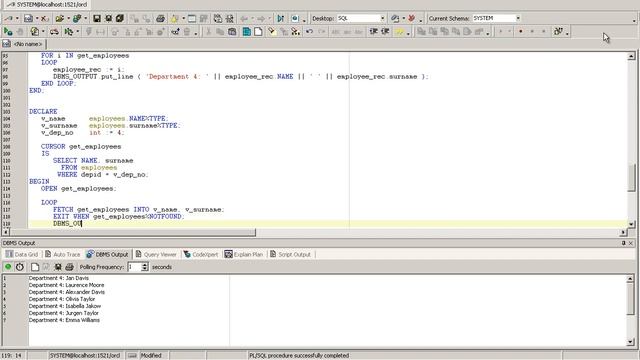Click the window layout icon in top toolbar
This screenshot has height=360, width=640.
[191, 18]
